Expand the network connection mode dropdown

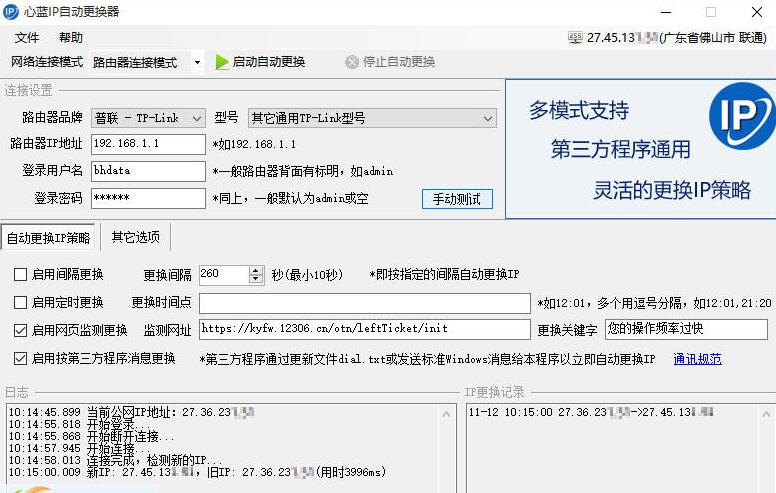196,62
